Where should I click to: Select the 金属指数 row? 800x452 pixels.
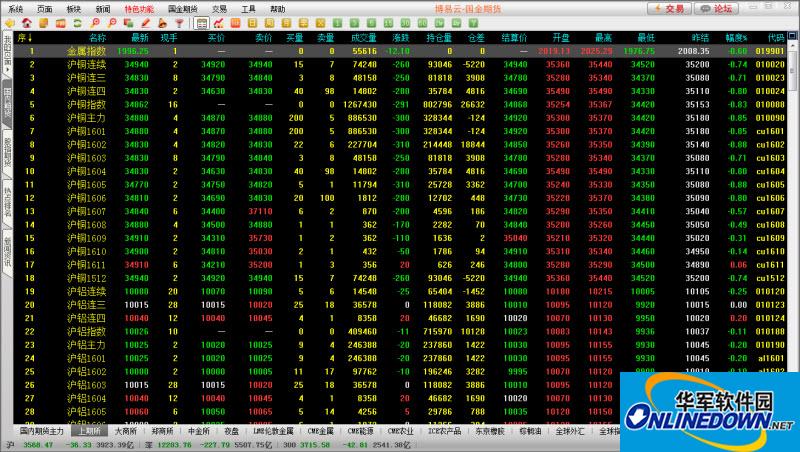pyautogui.click(x=400, y=51)
